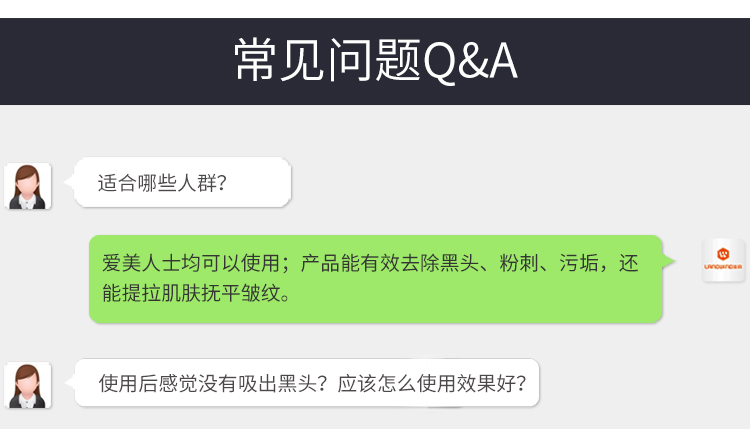Open profile of avatar beside second question
750x429 pixels.
coord(28,385)
